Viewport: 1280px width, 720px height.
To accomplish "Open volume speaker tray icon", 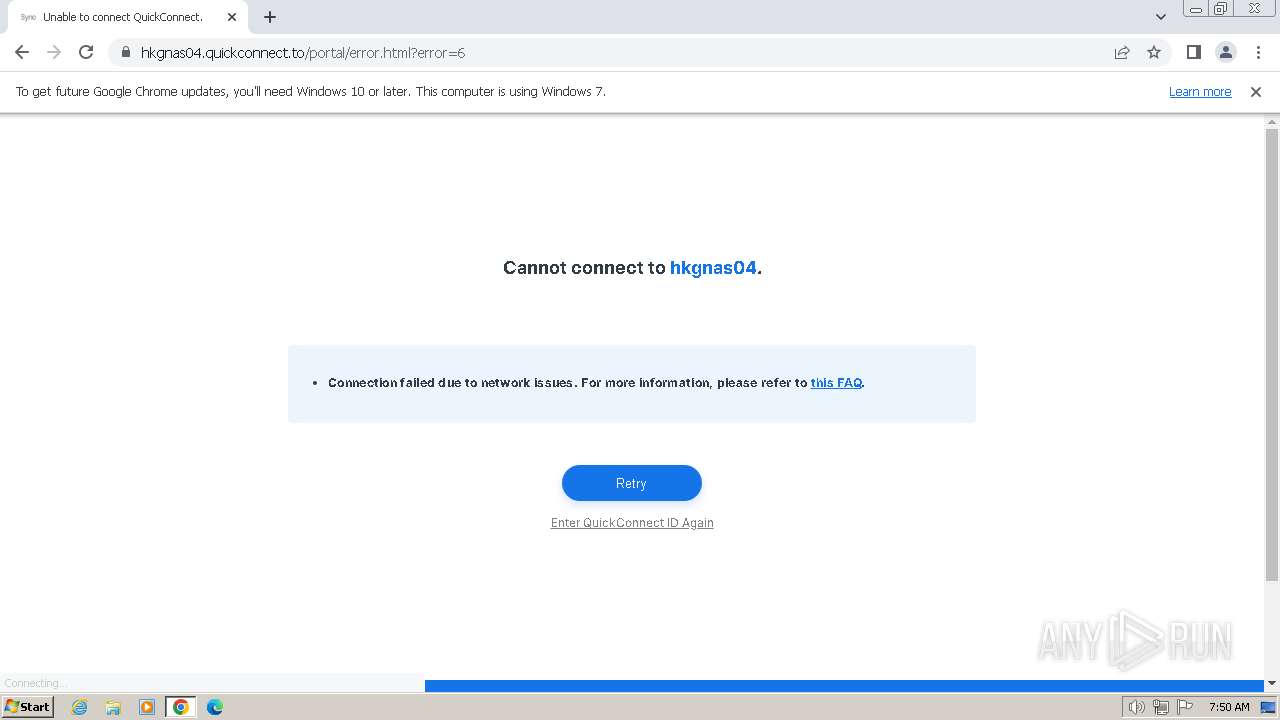I will [x=1136, y=707].
